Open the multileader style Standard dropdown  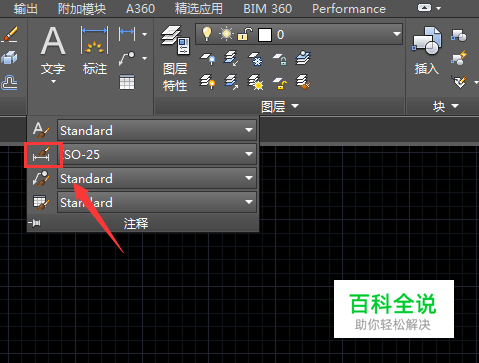(x=157, y=178)
